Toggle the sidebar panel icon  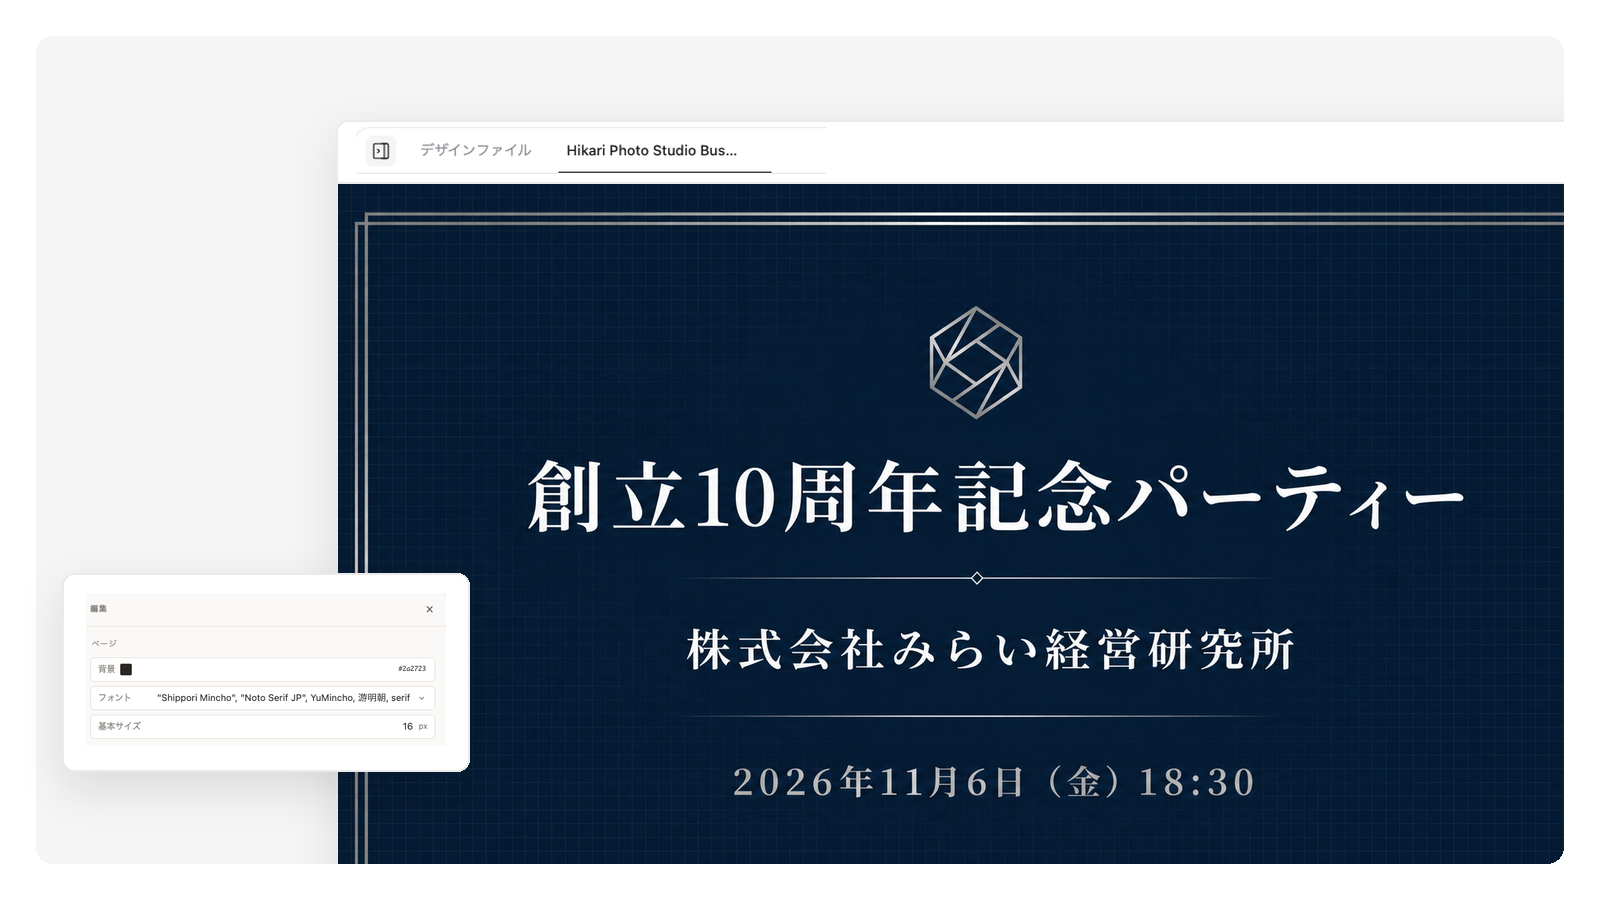tap(381, 151)
